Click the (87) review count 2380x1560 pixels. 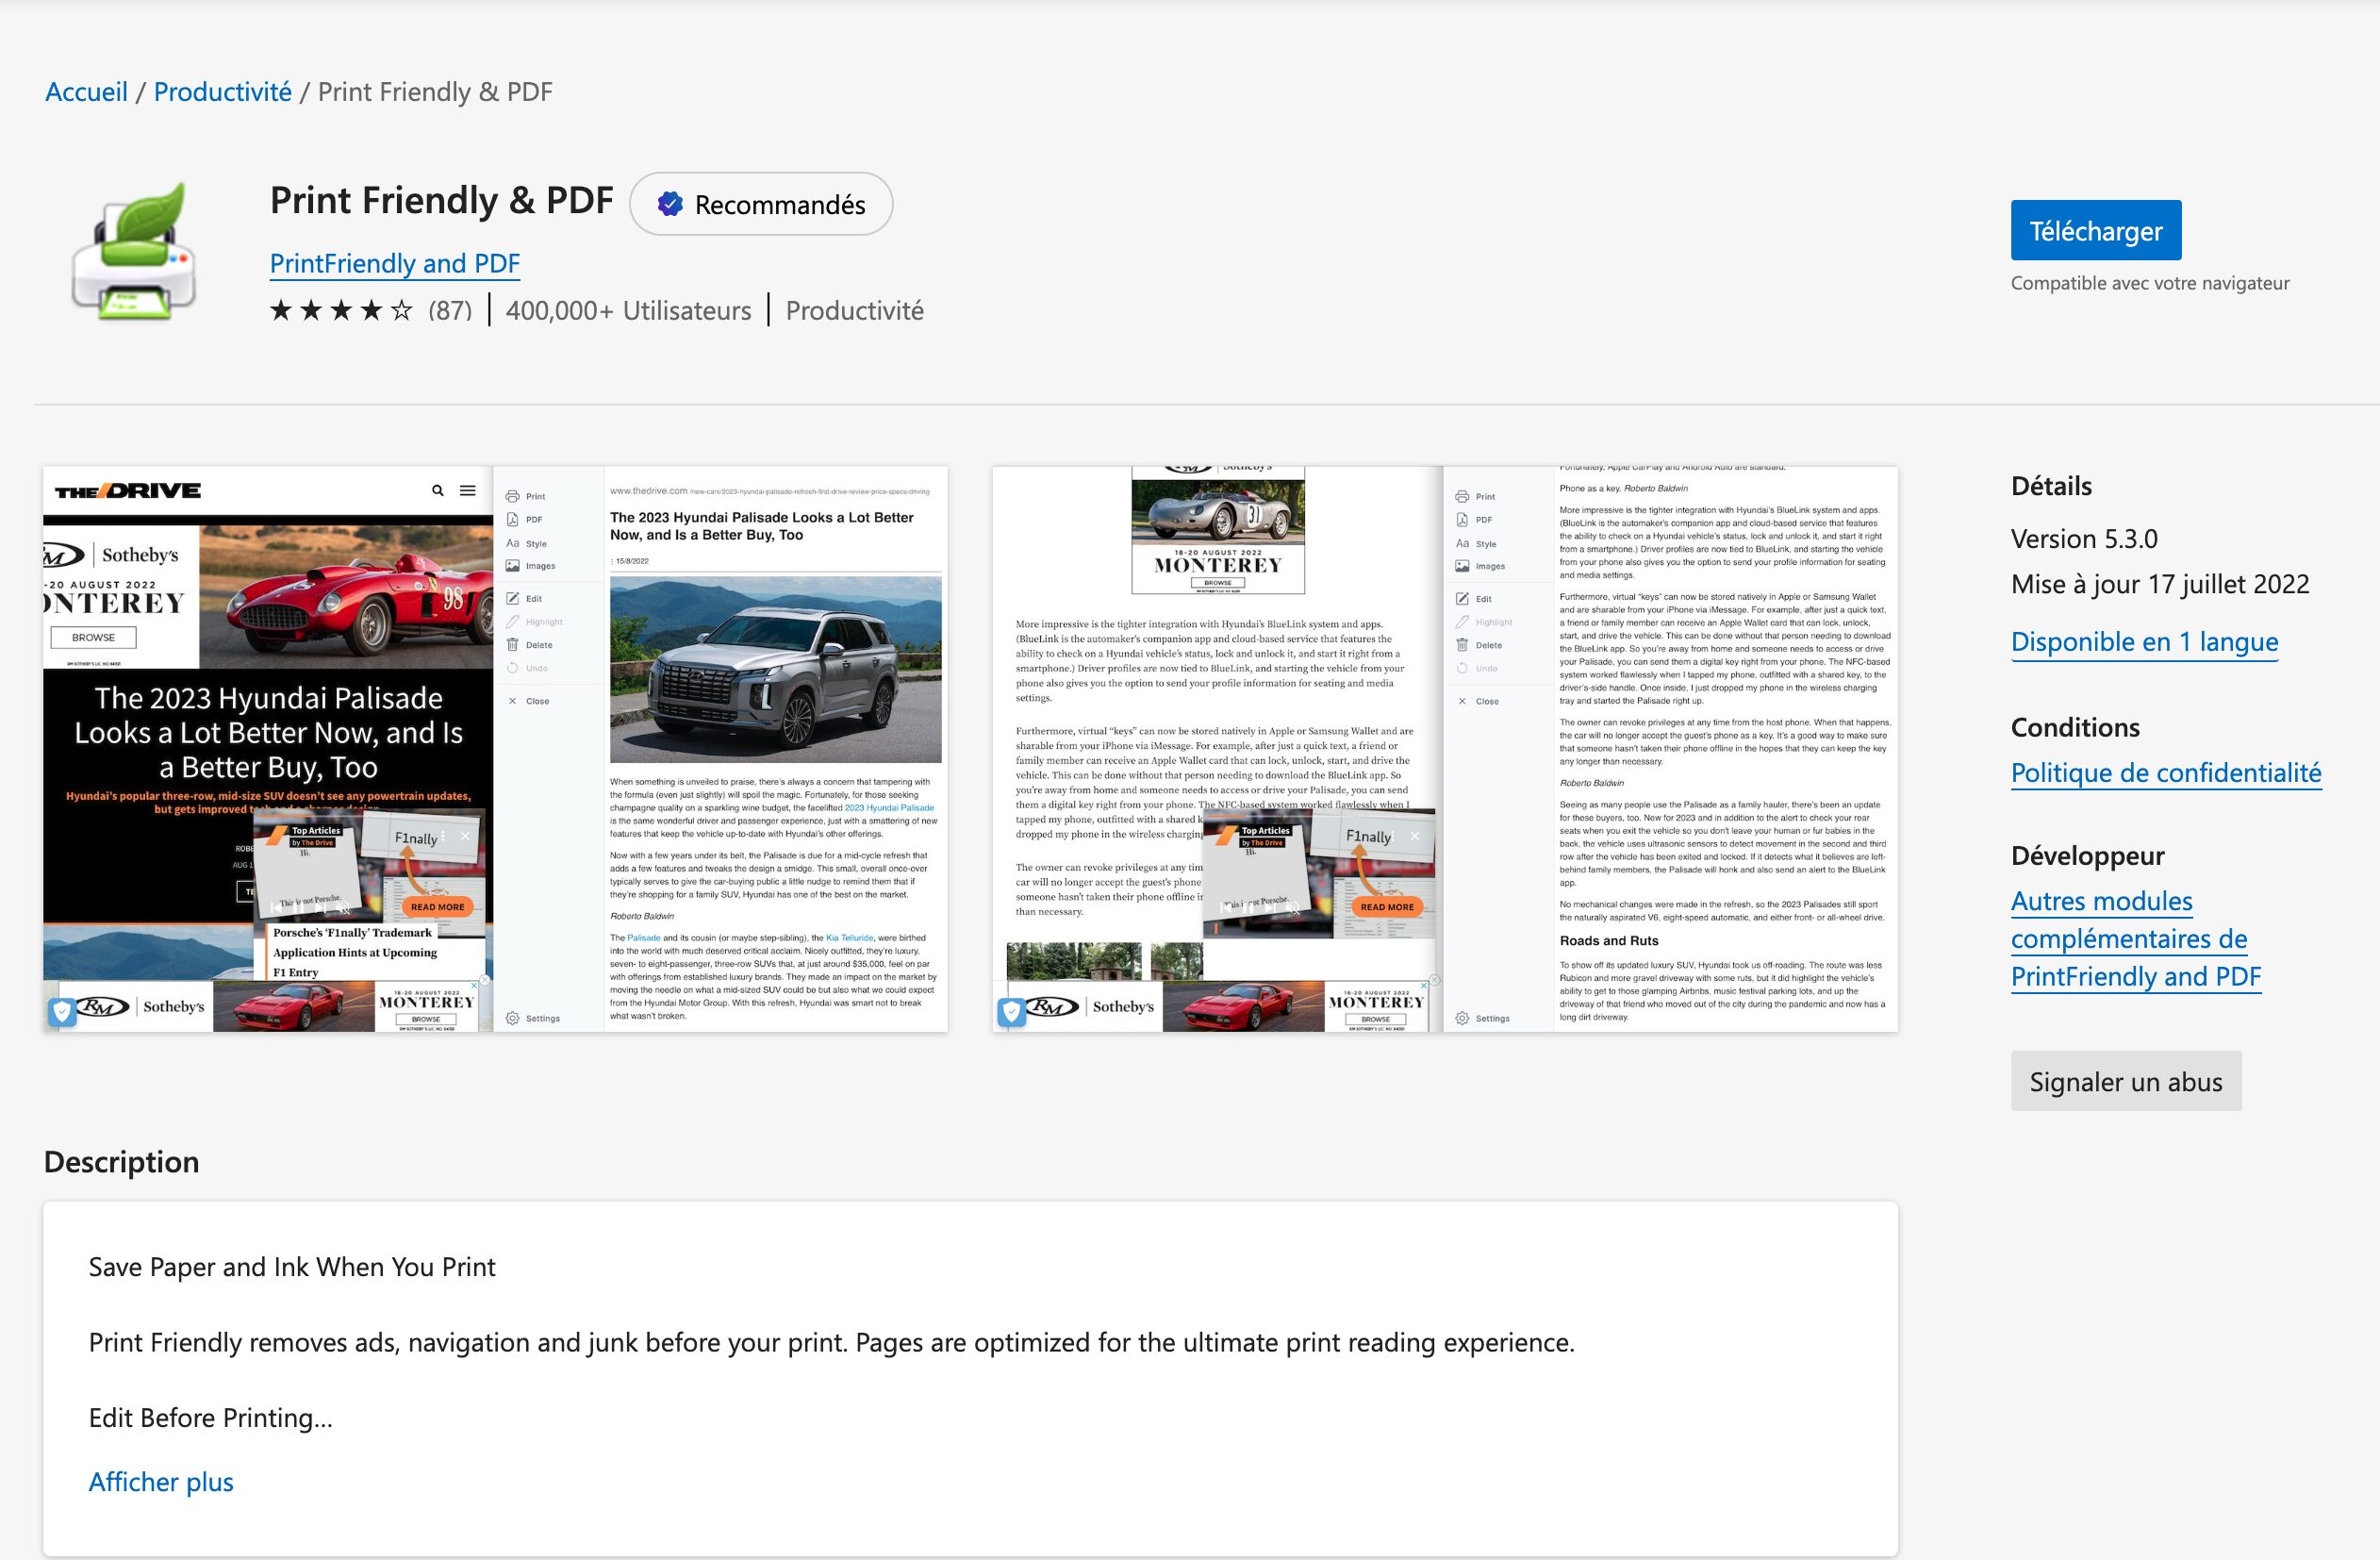point(450,311)
